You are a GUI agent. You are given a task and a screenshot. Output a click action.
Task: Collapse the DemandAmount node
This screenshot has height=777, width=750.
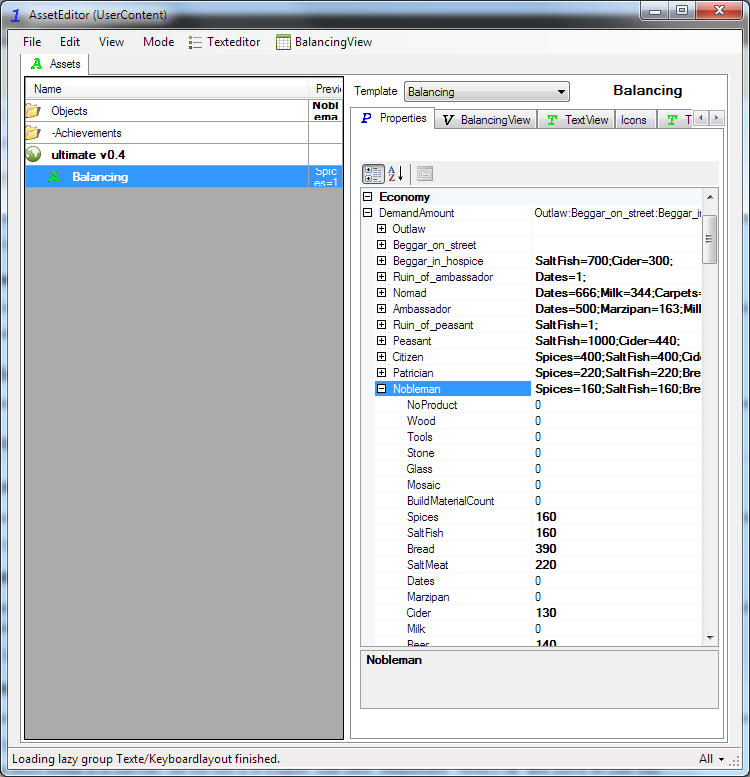[x=368, y=213]
